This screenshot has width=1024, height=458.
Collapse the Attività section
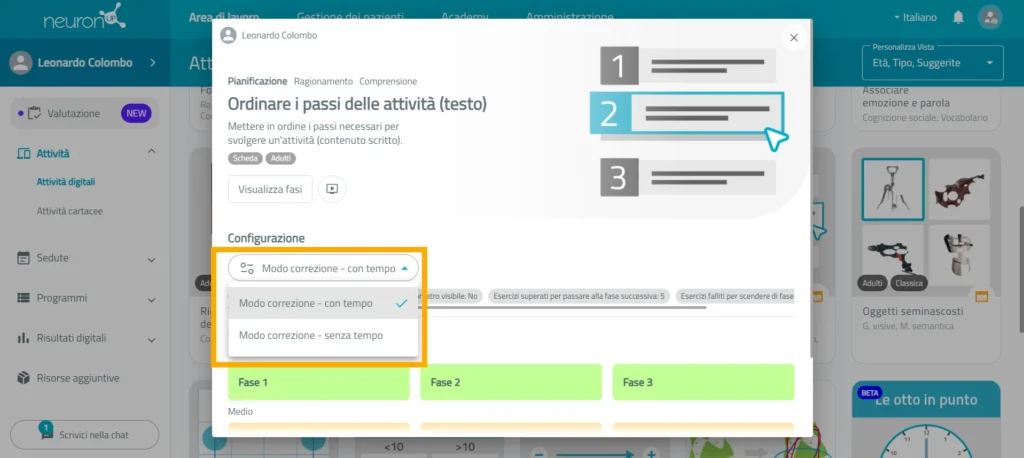(x=152, y=152)
